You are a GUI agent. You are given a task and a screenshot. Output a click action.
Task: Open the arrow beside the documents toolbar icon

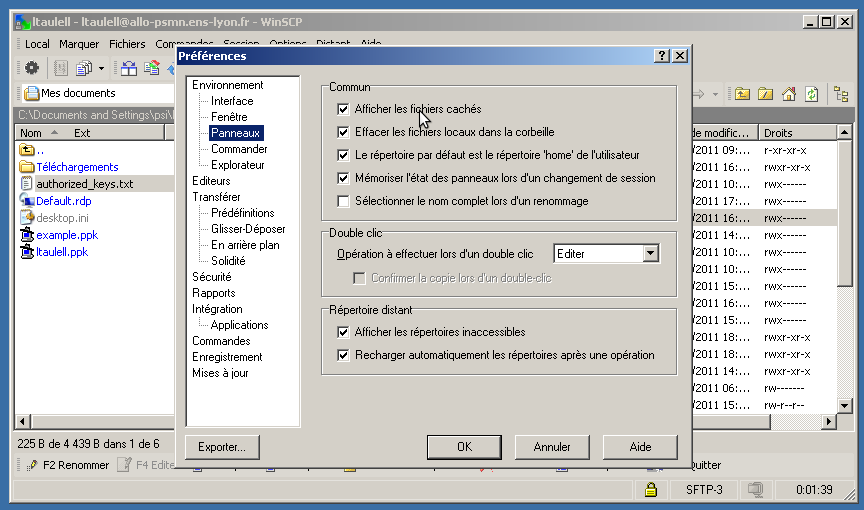pos(101,69)
